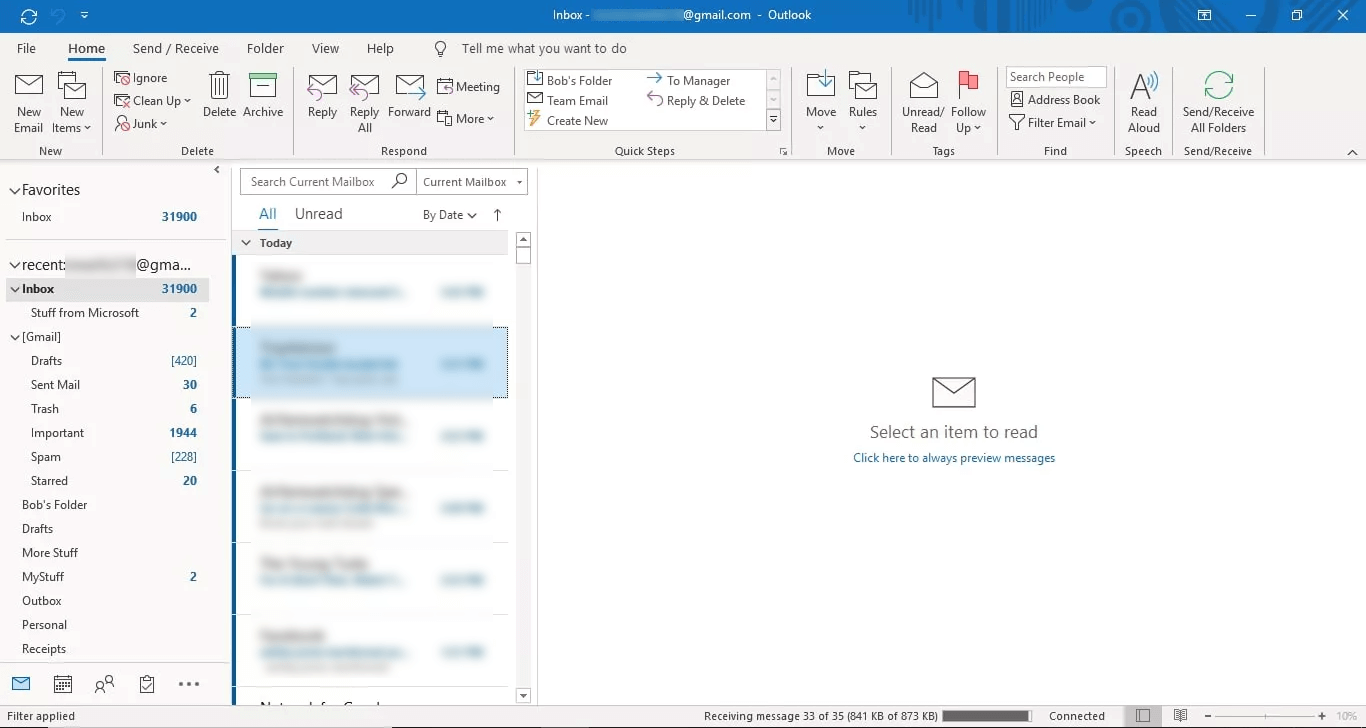Open Tasks view
This screenshot has width=1366, height=728.
pos(147,684)
